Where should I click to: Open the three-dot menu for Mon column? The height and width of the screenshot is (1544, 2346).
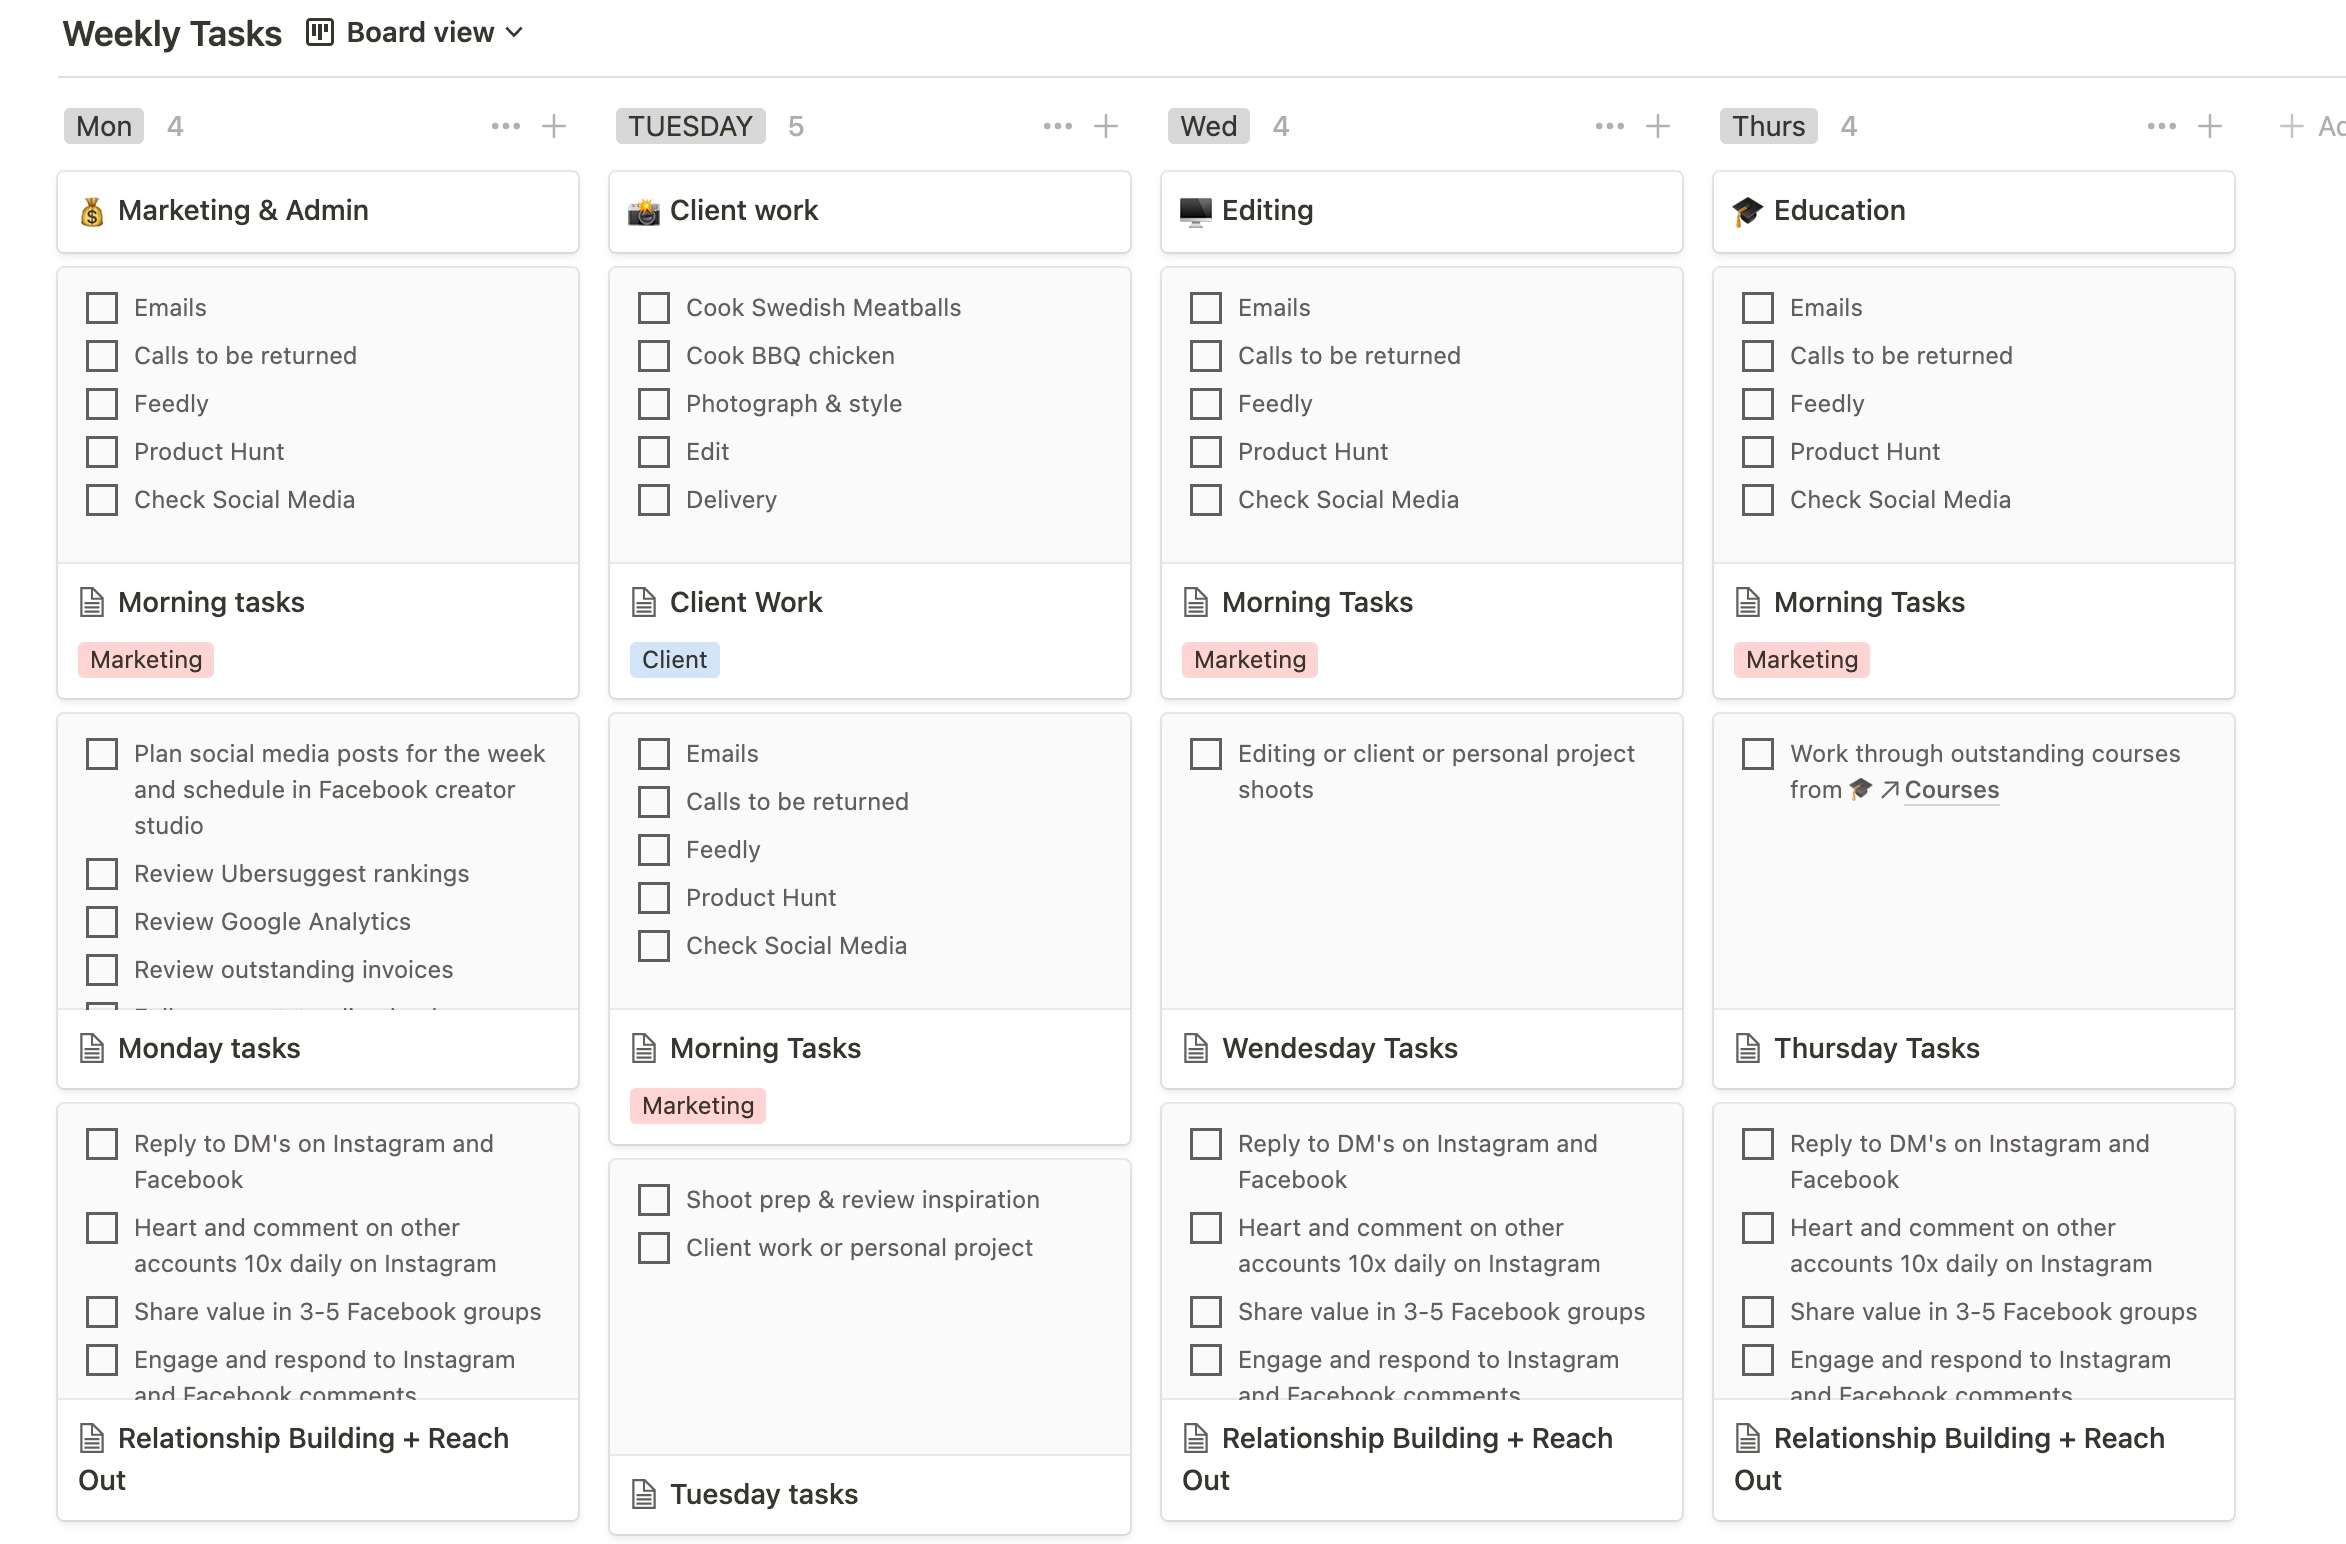(506, 126)
